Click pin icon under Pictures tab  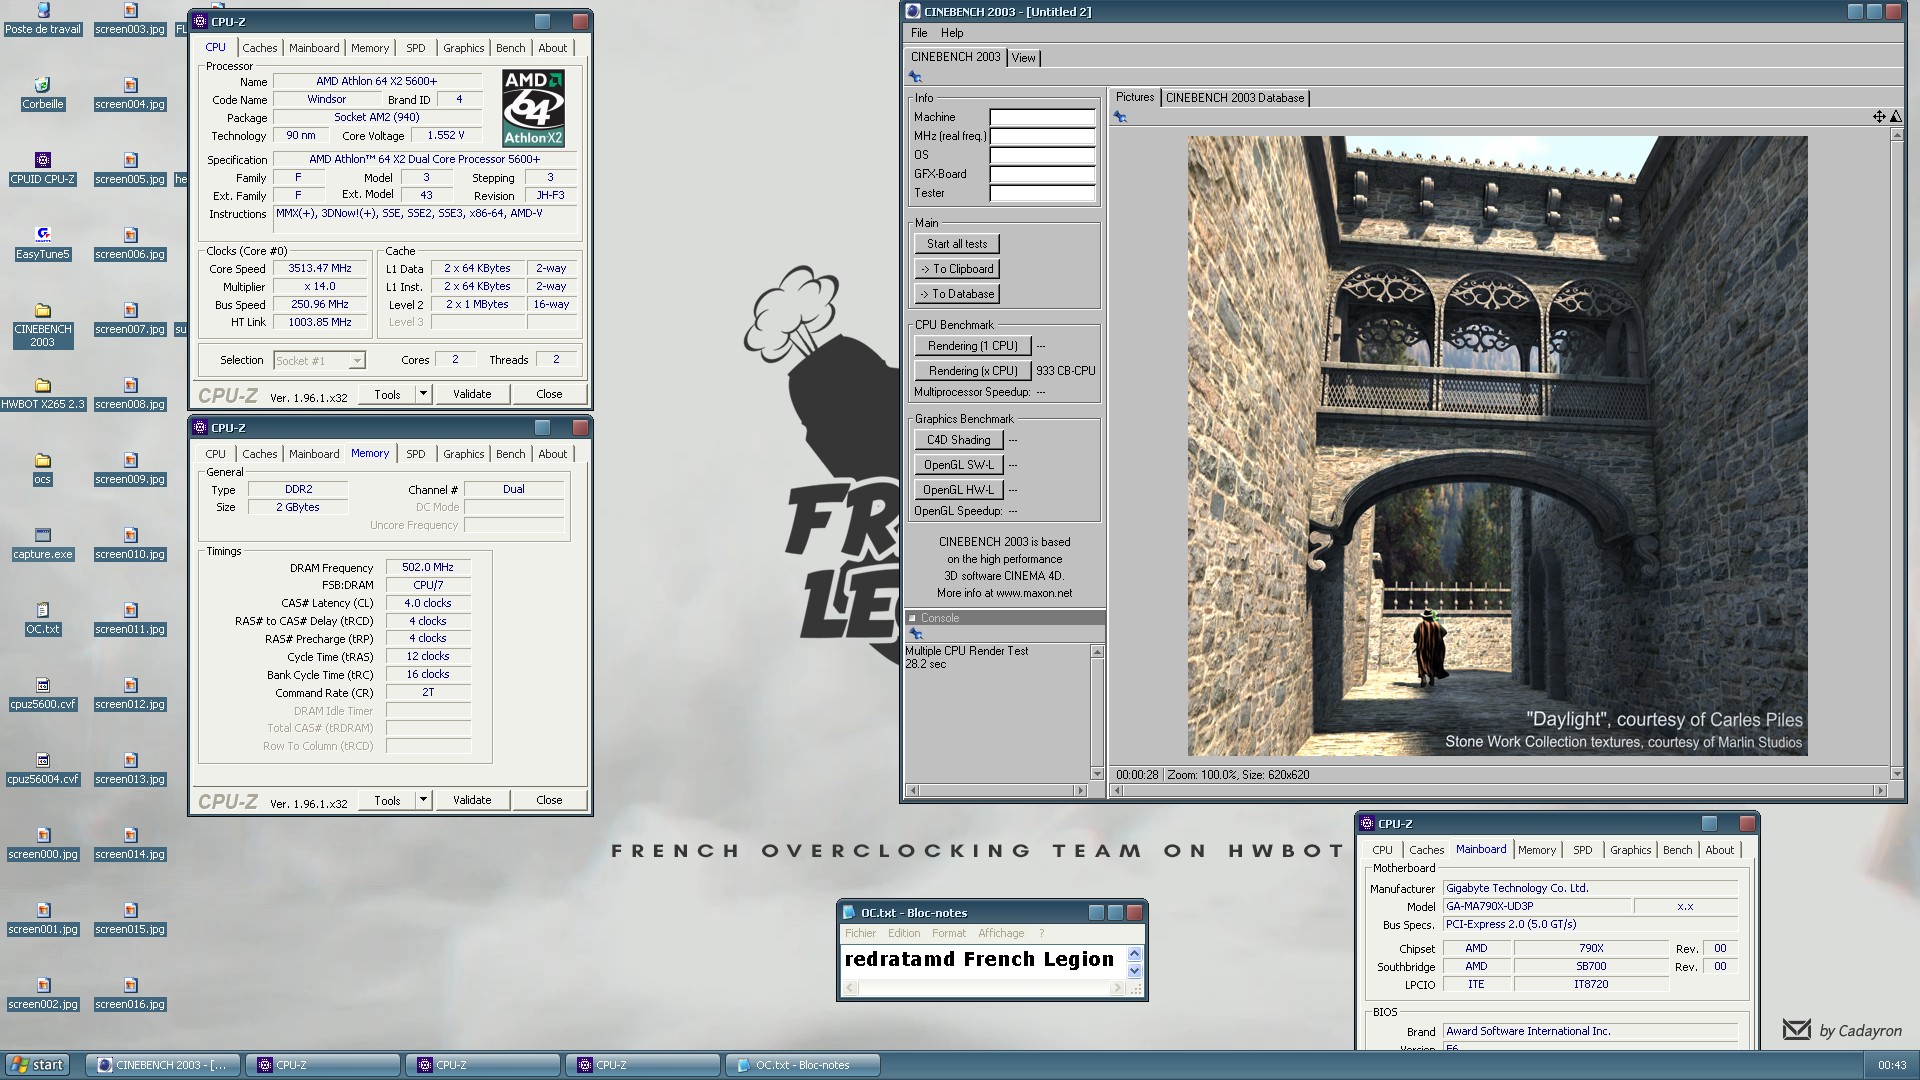[1120, 117]
